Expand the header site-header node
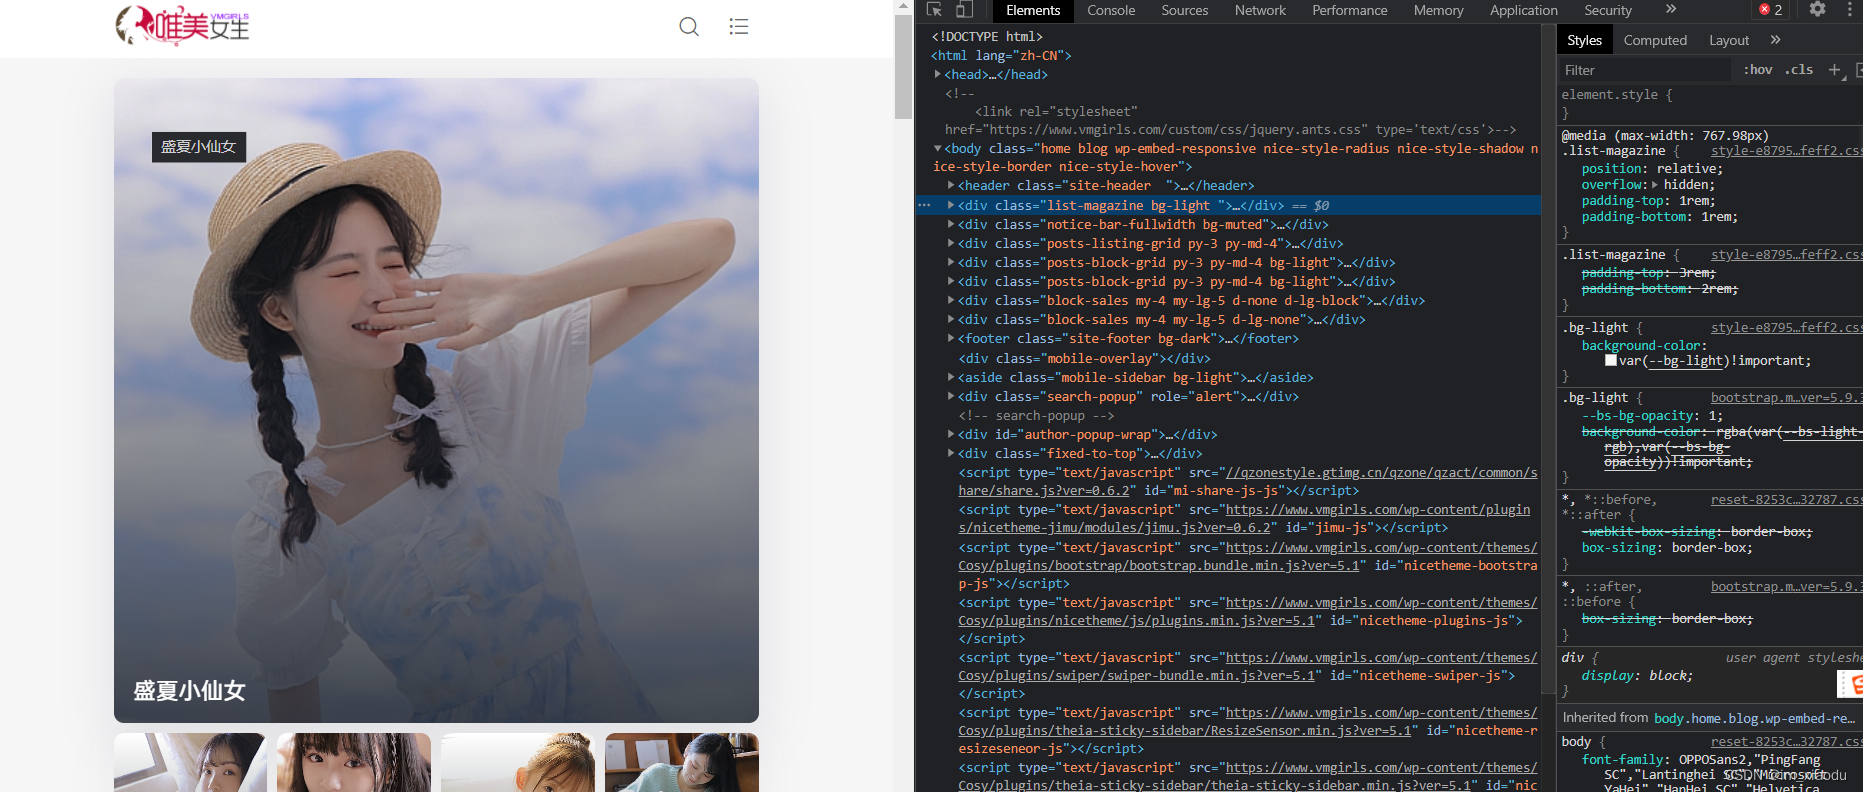Screen dimensions: 1863x792 tap(951, 185)
